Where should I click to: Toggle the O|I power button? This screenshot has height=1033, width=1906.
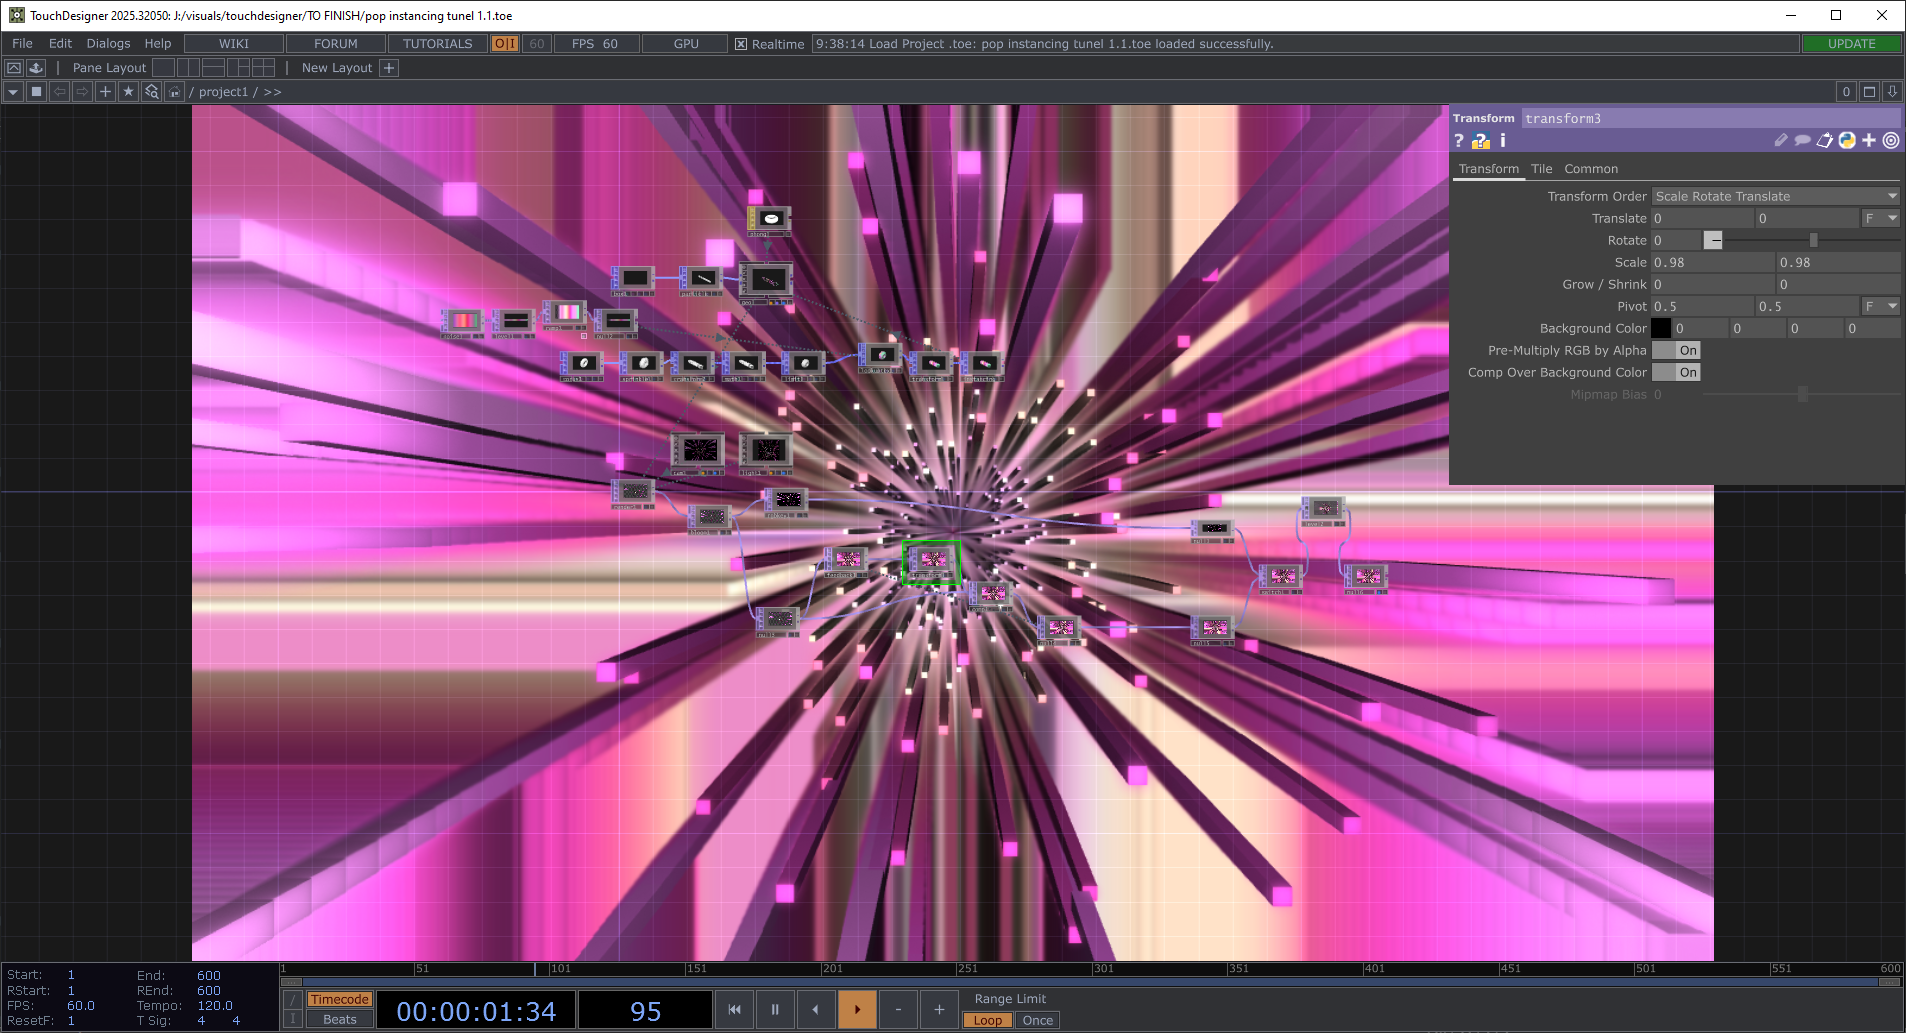pos(505,44)
